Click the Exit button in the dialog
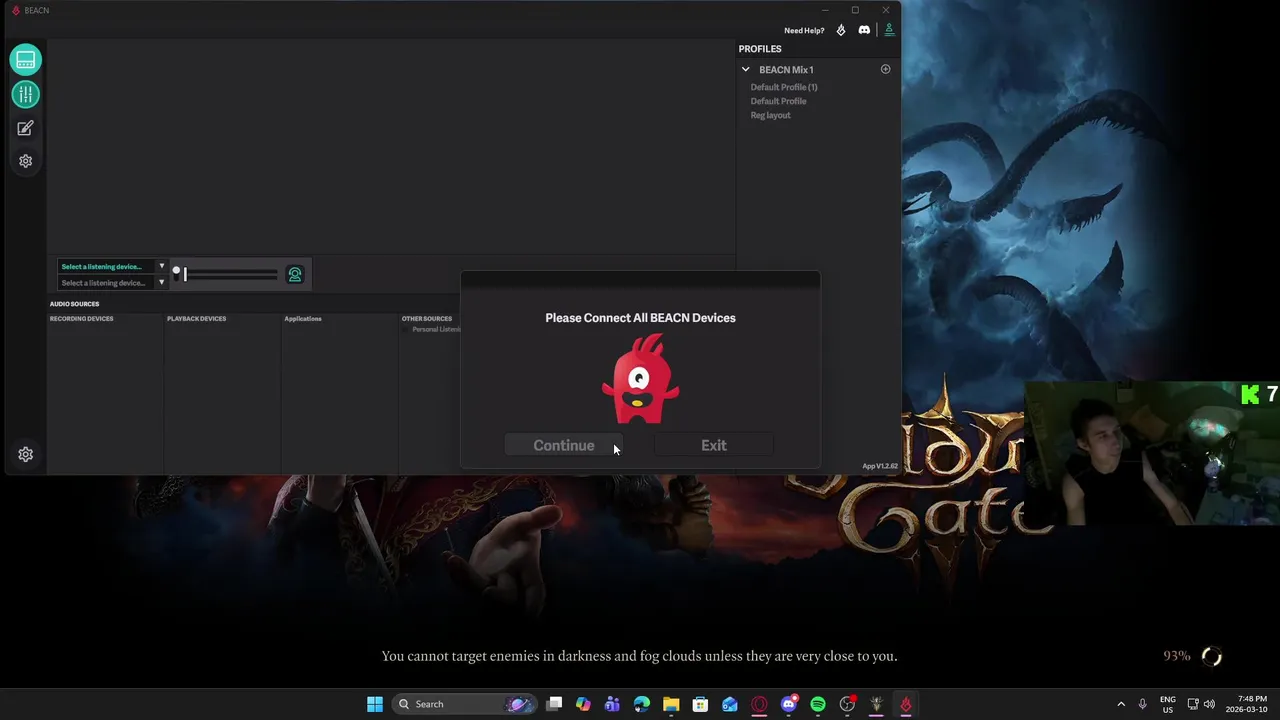This screenshot has width=1280, height=720. click(x=714, y=446)
